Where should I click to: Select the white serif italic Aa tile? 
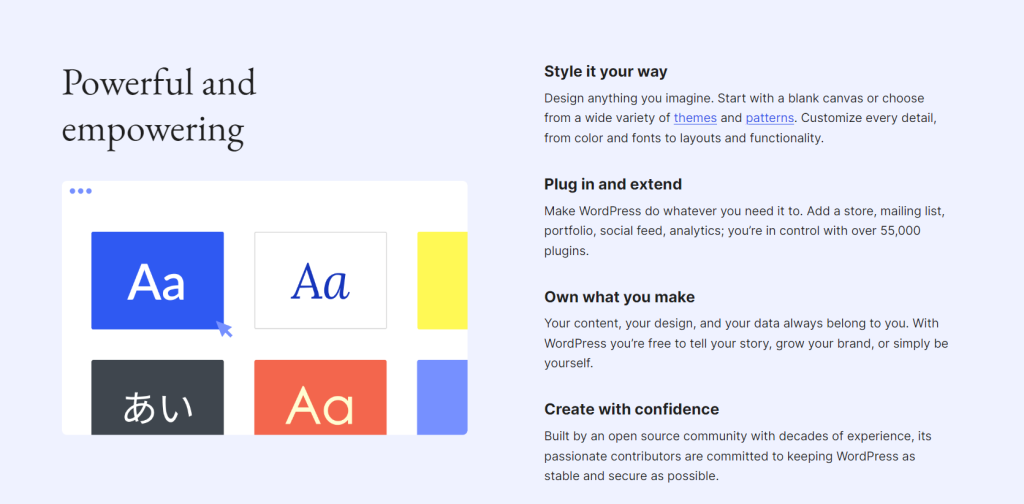coord(320,280)
